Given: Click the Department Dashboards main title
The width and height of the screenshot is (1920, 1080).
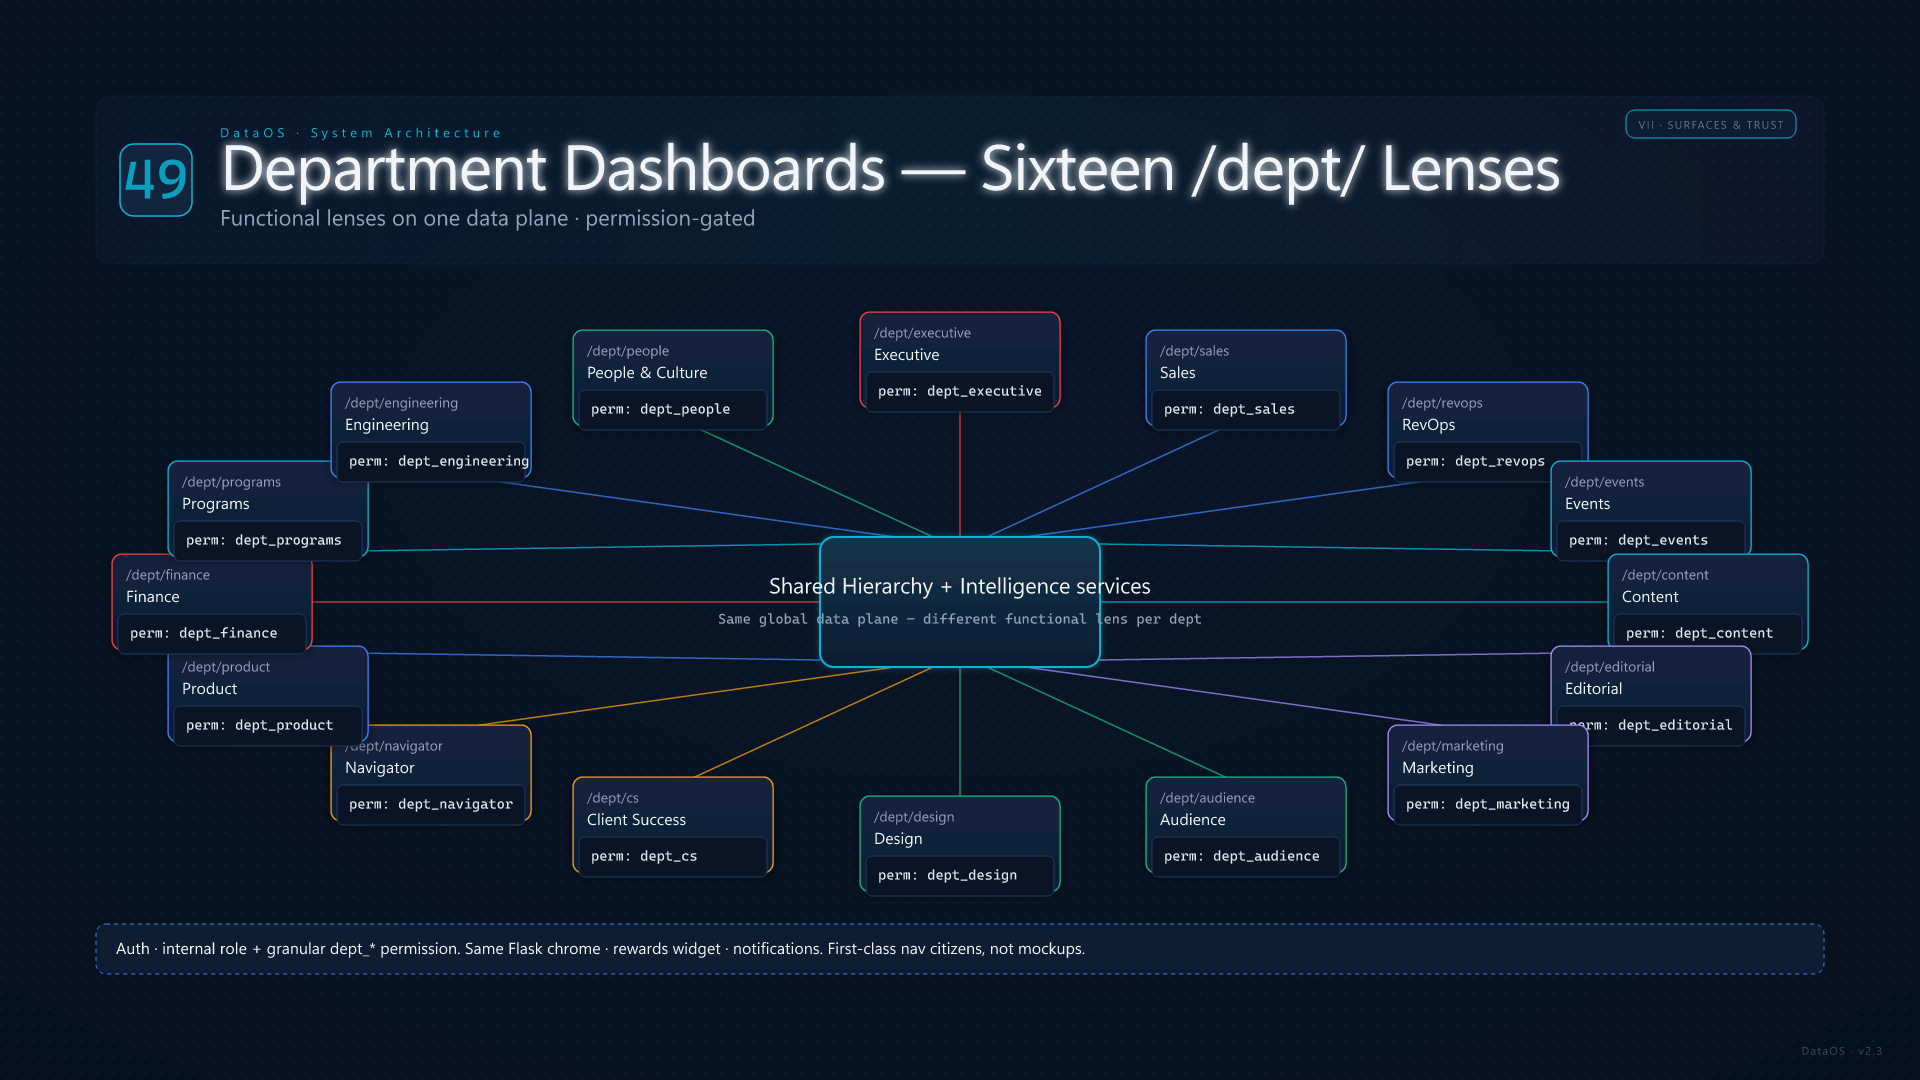Looking at the screenshot, I should click(890, 168).
